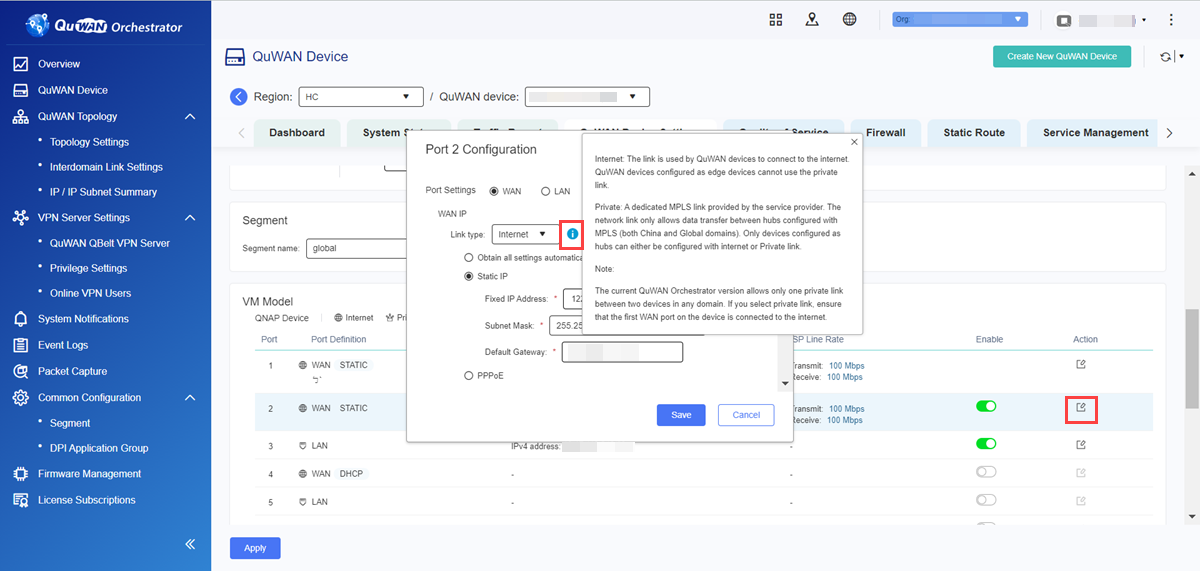Switch to the Service Management tab

pos(1095,132)
